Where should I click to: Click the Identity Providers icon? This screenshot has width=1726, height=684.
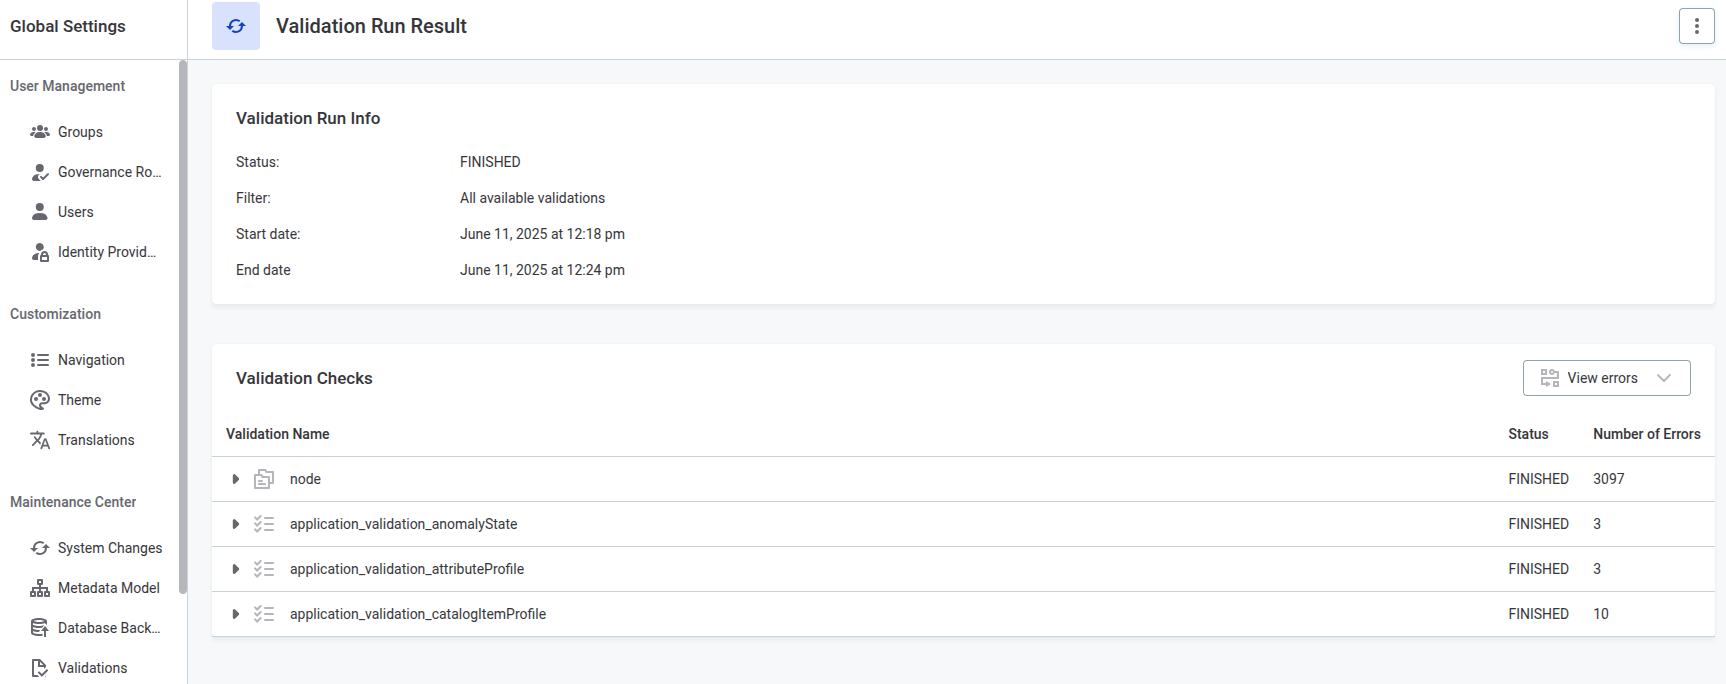point(40,252)
